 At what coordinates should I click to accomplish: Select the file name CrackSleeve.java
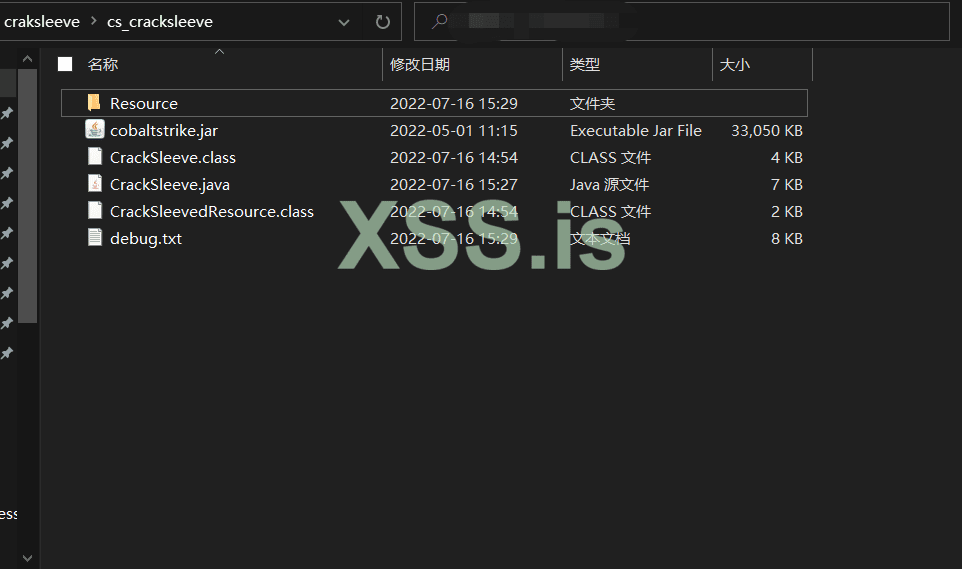169,184
